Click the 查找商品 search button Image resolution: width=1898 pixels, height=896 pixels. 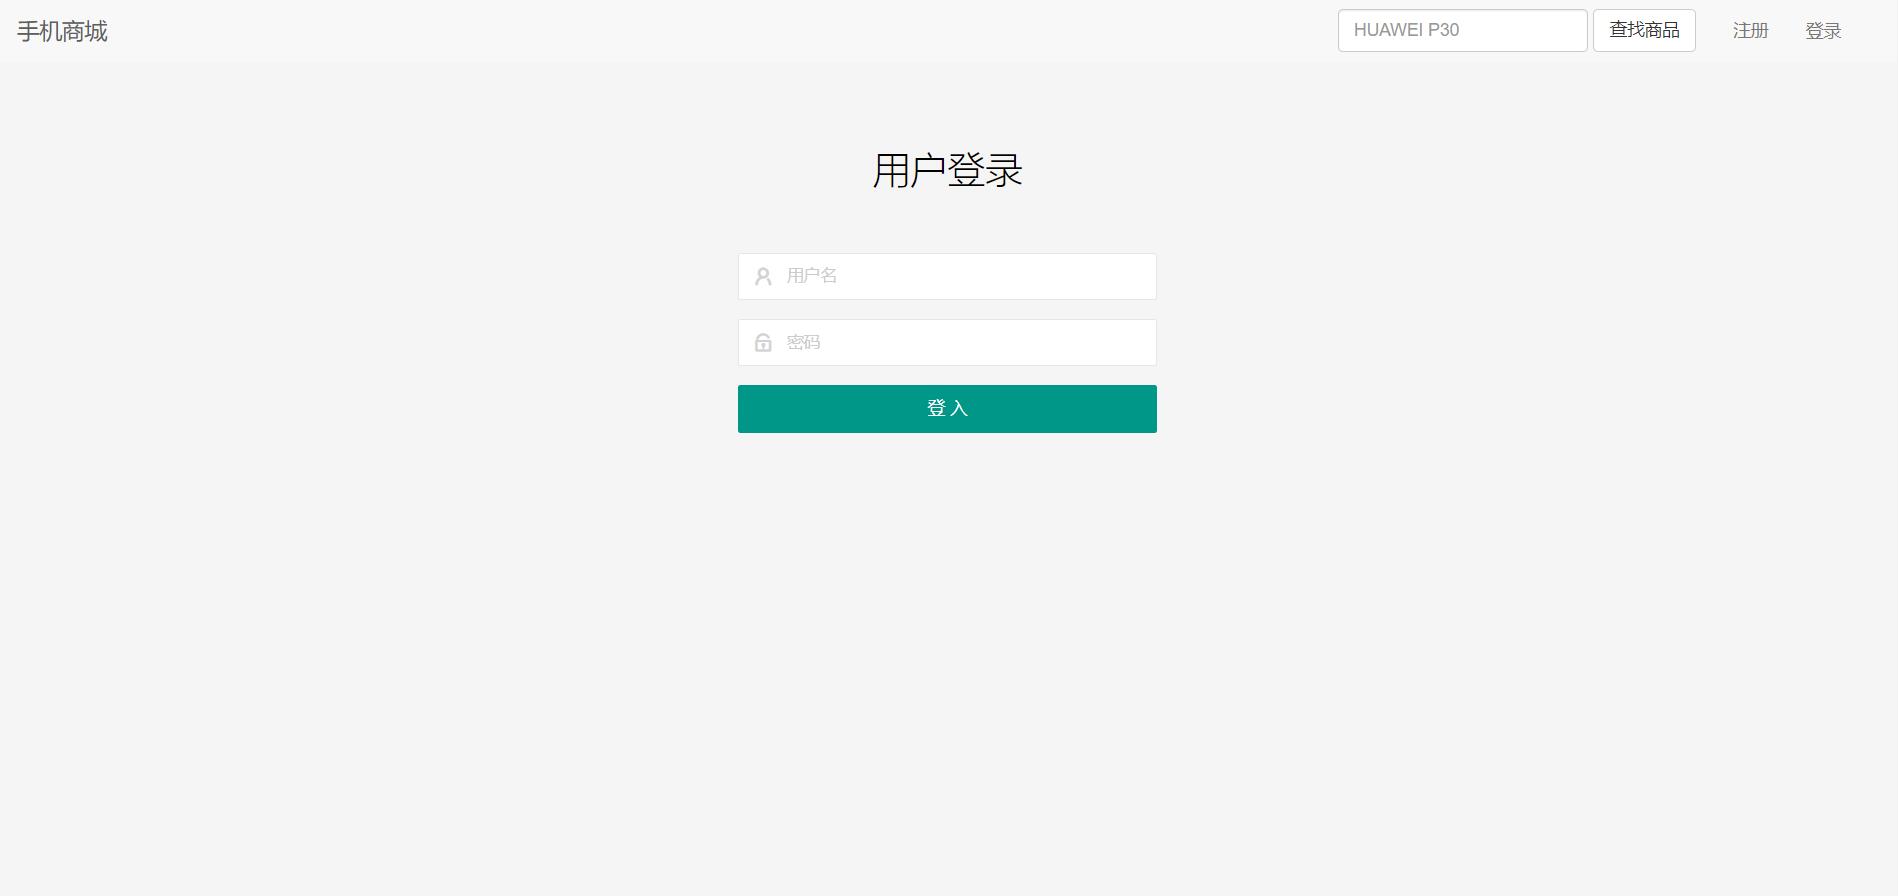pyautogui.click(x=1644, y=30)
